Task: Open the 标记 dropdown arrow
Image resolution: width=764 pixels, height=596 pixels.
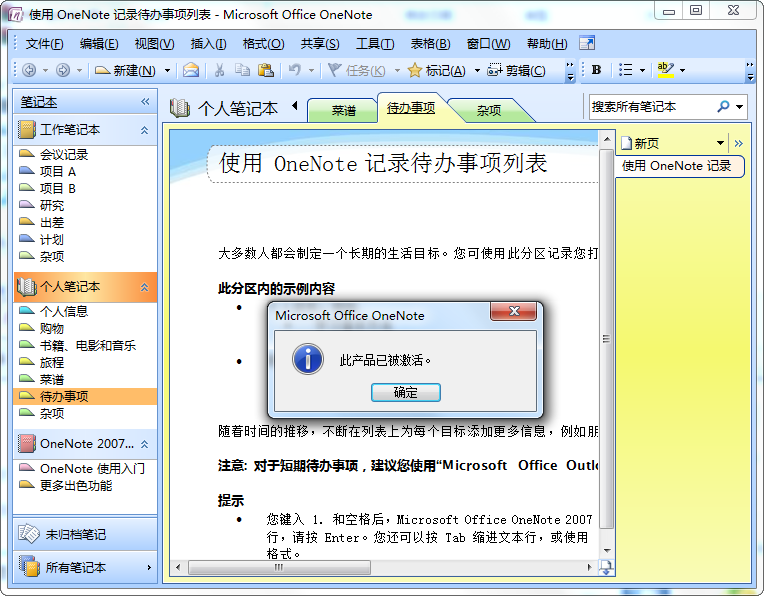Action: tap(477, 71)
